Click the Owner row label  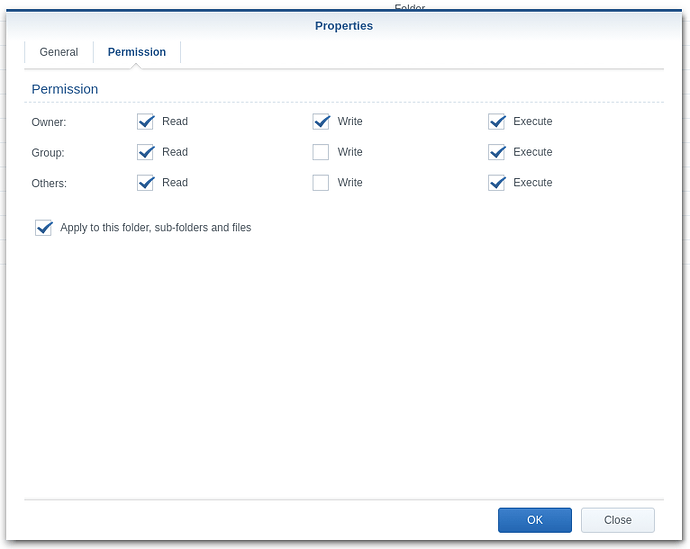tap(49, 123)
